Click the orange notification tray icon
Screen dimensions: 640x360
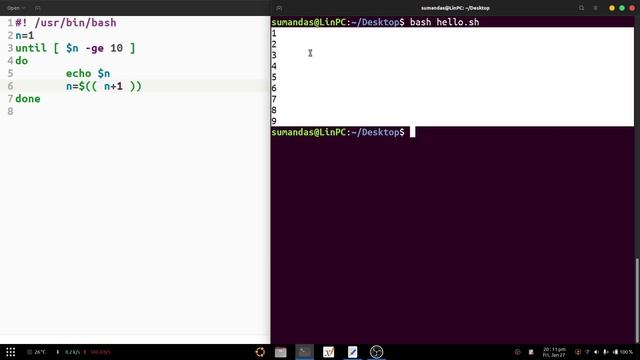click(578, 352)
